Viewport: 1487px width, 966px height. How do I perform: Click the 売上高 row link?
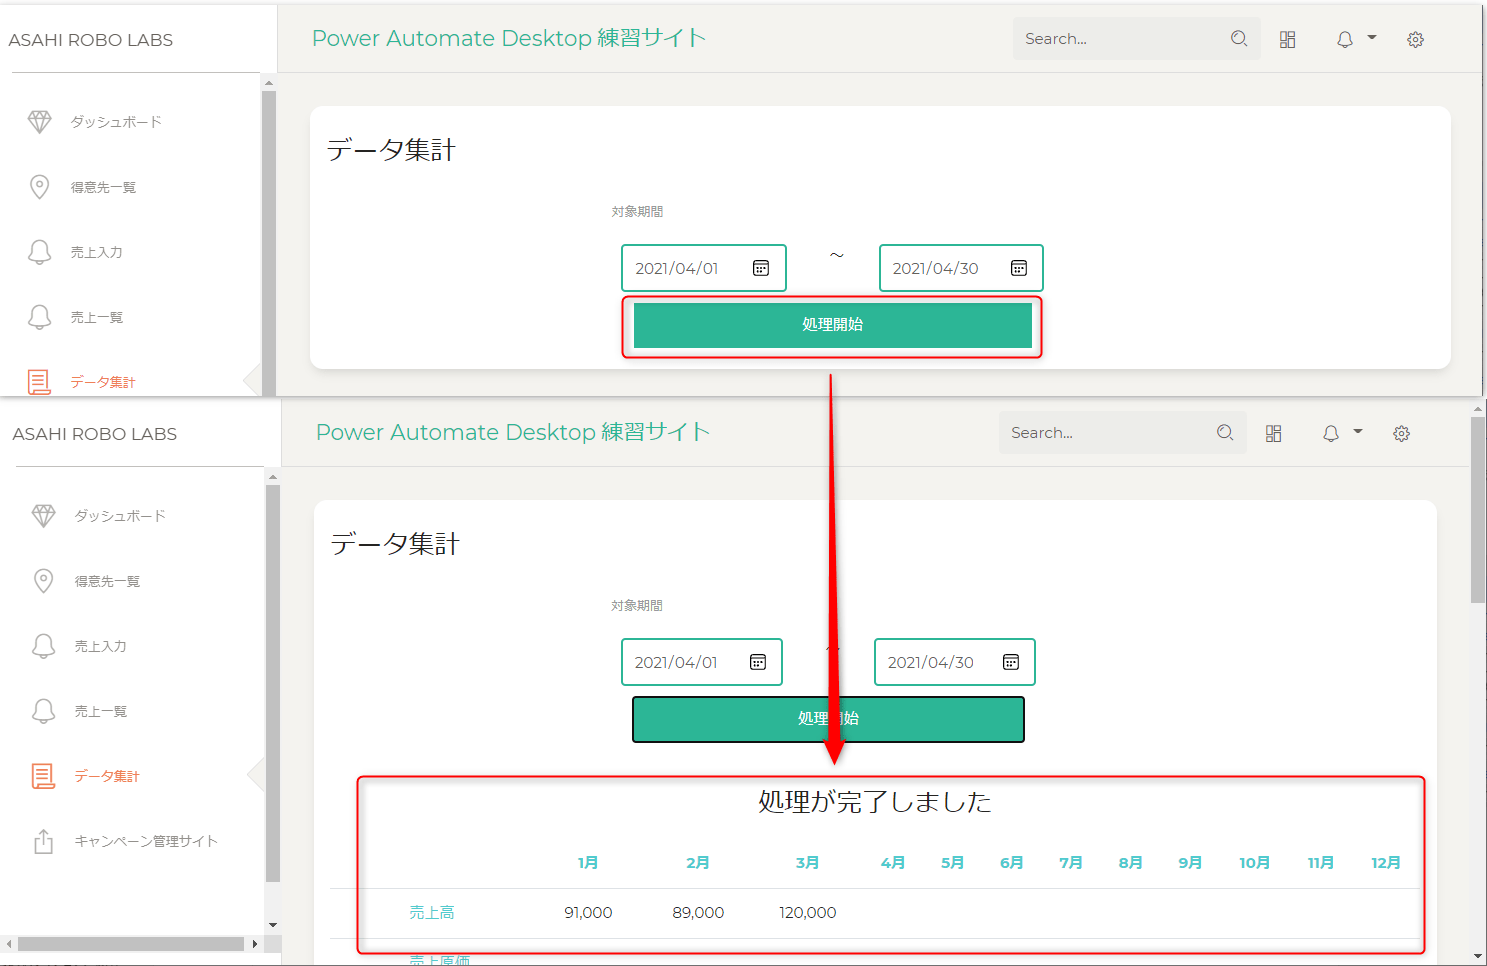pos(432,913)
